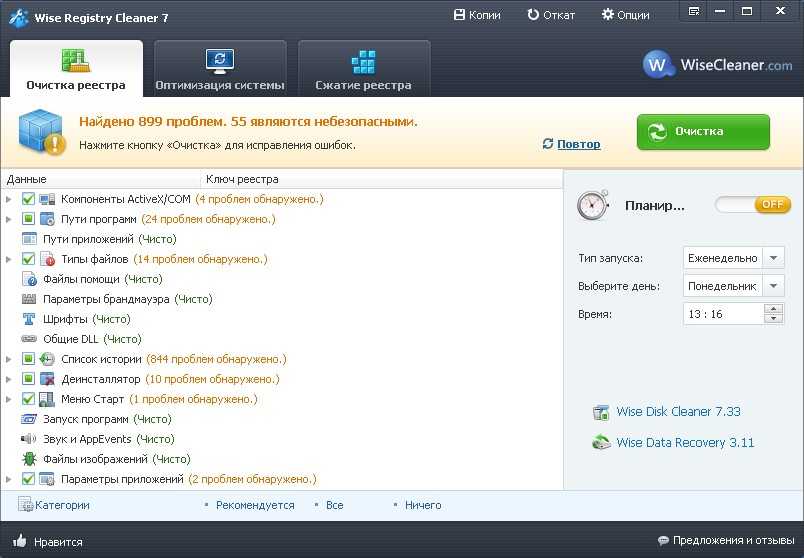Open the Тип запуска dropdown
This screenshot has width=804, height=558.
pyautogui.click(x=773, y=258)
